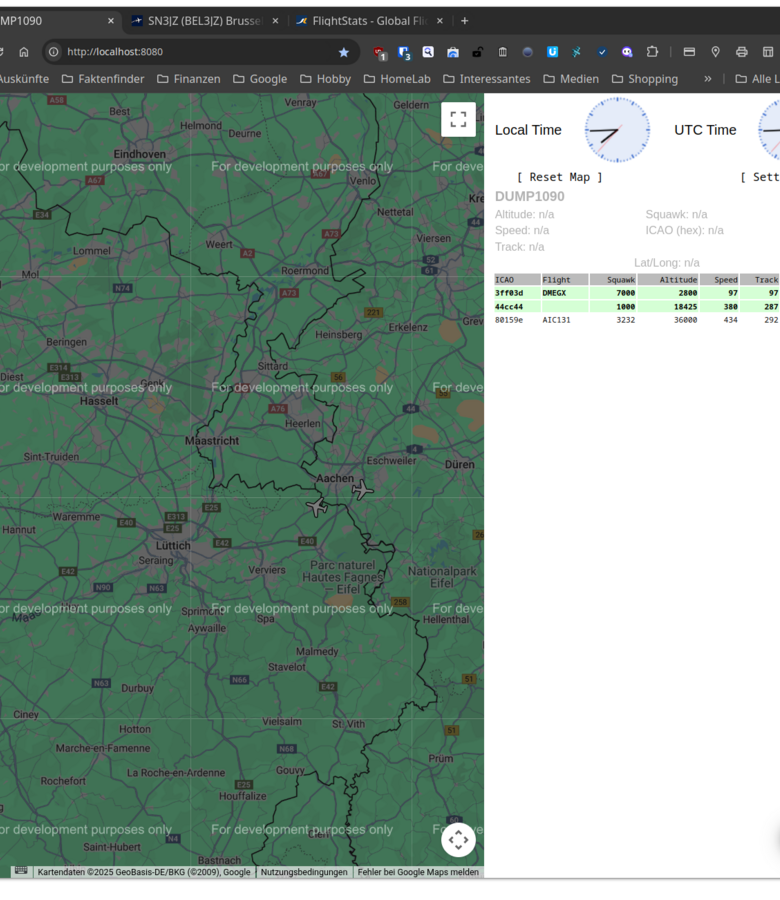Select the airplane icon southwest of Aachen
The image size is (780, 900).
pos(317,507)
